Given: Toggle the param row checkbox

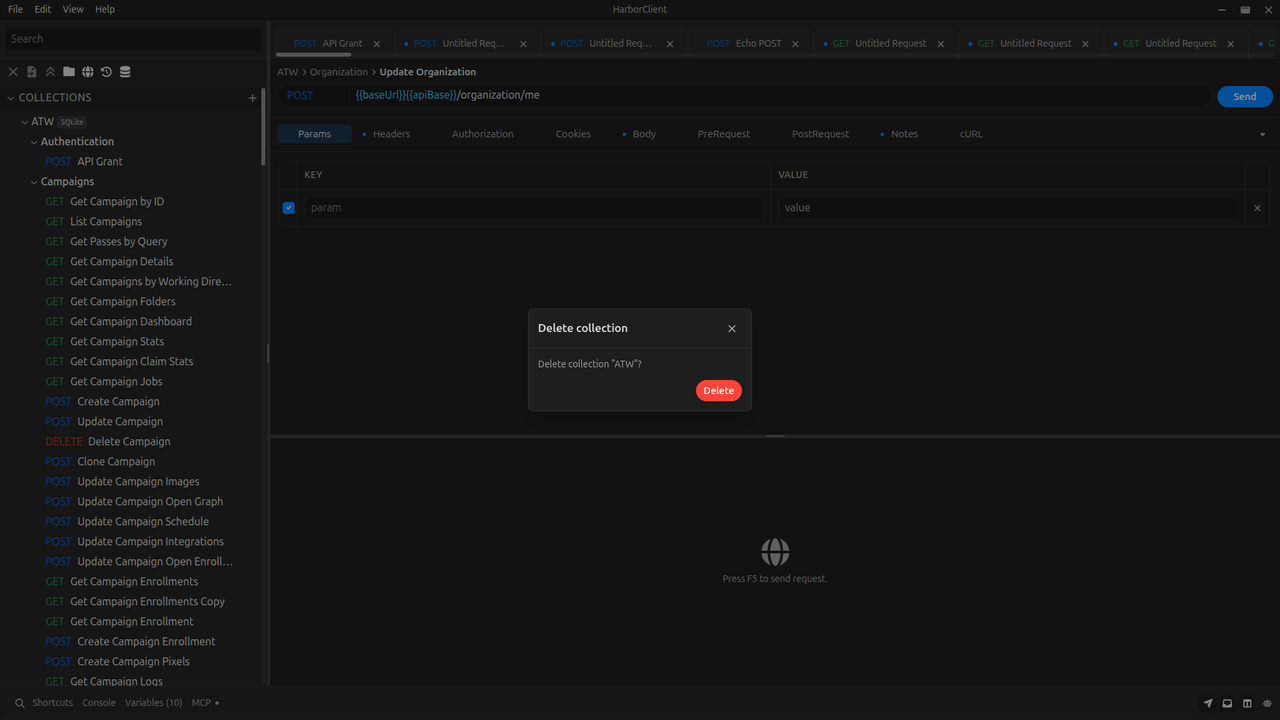Looking at the screenshot, I should 289,208.
